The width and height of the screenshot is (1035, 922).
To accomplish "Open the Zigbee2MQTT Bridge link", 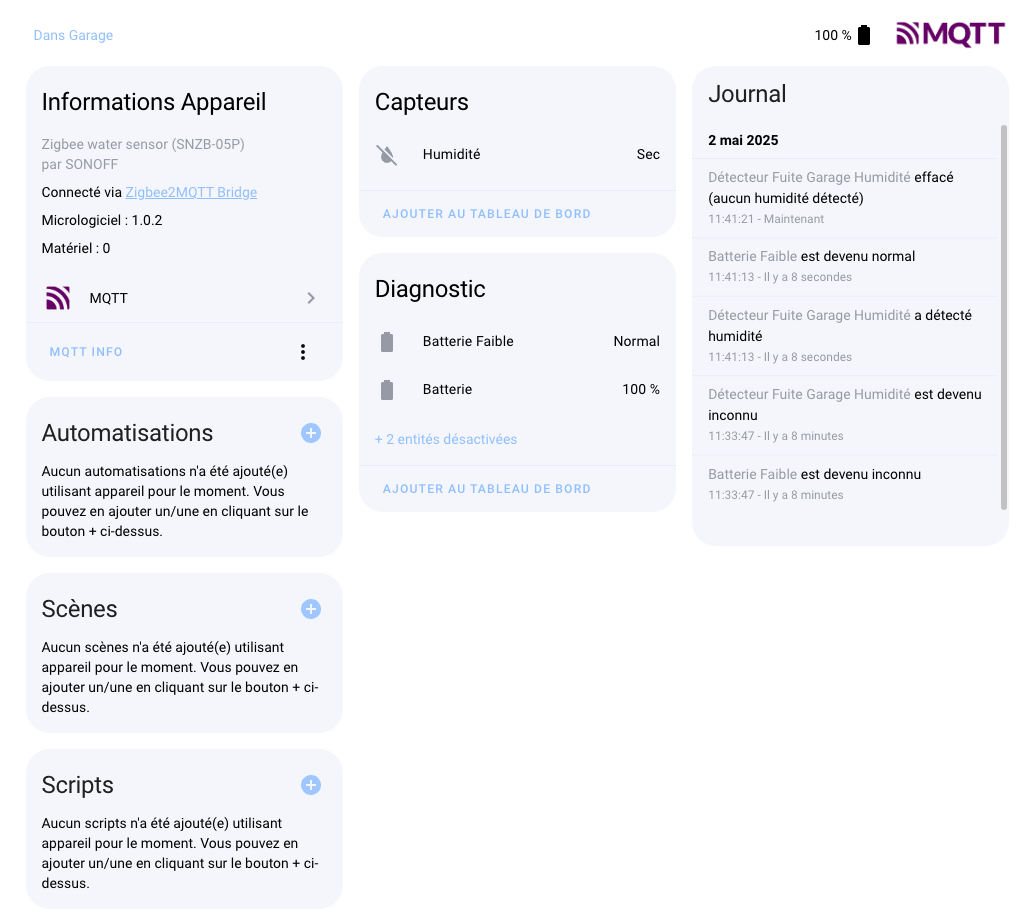I will (191, 192).
